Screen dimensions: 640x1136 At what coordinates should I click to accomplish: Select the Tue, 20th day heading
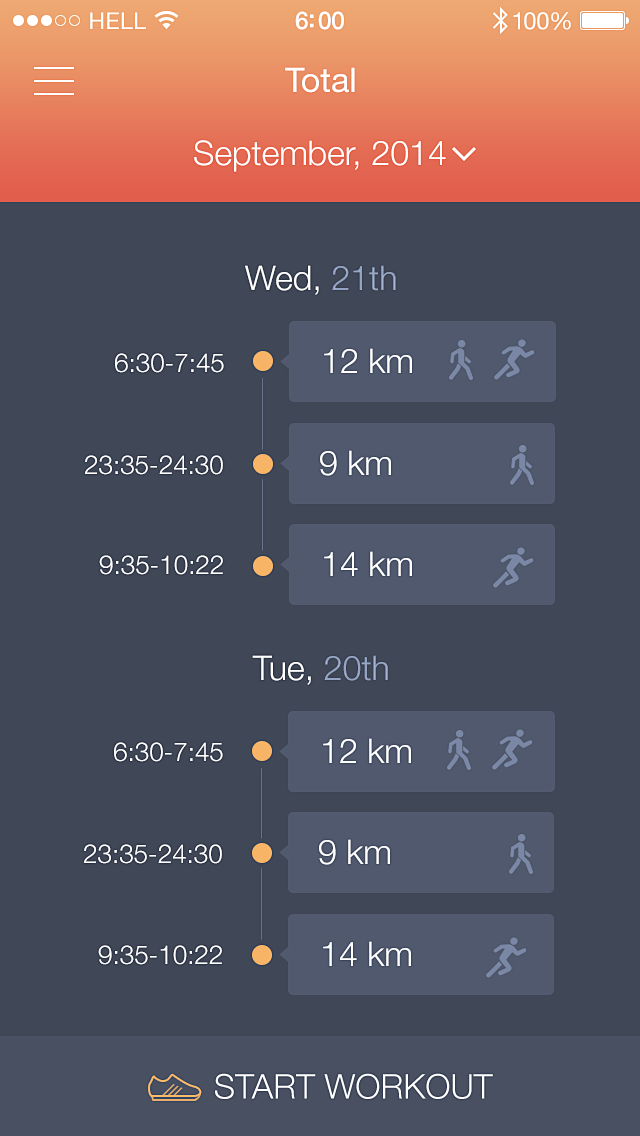tap(320, 668)
